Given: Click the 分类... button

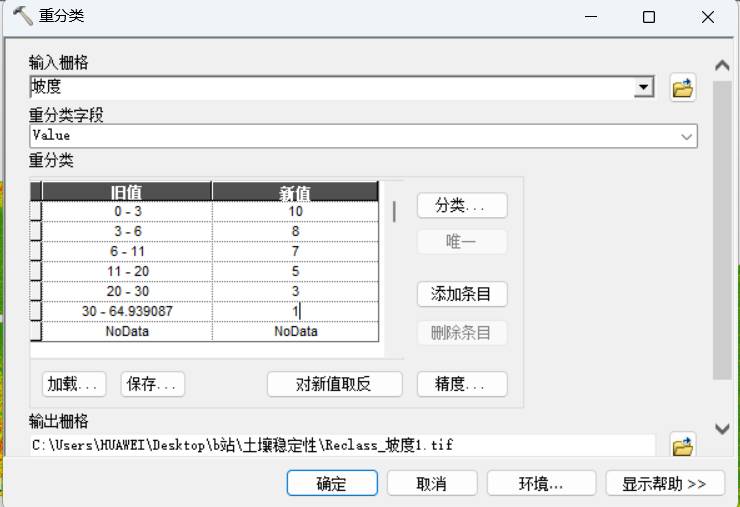Looking at the screenshot, I should (x=461, y=205).
